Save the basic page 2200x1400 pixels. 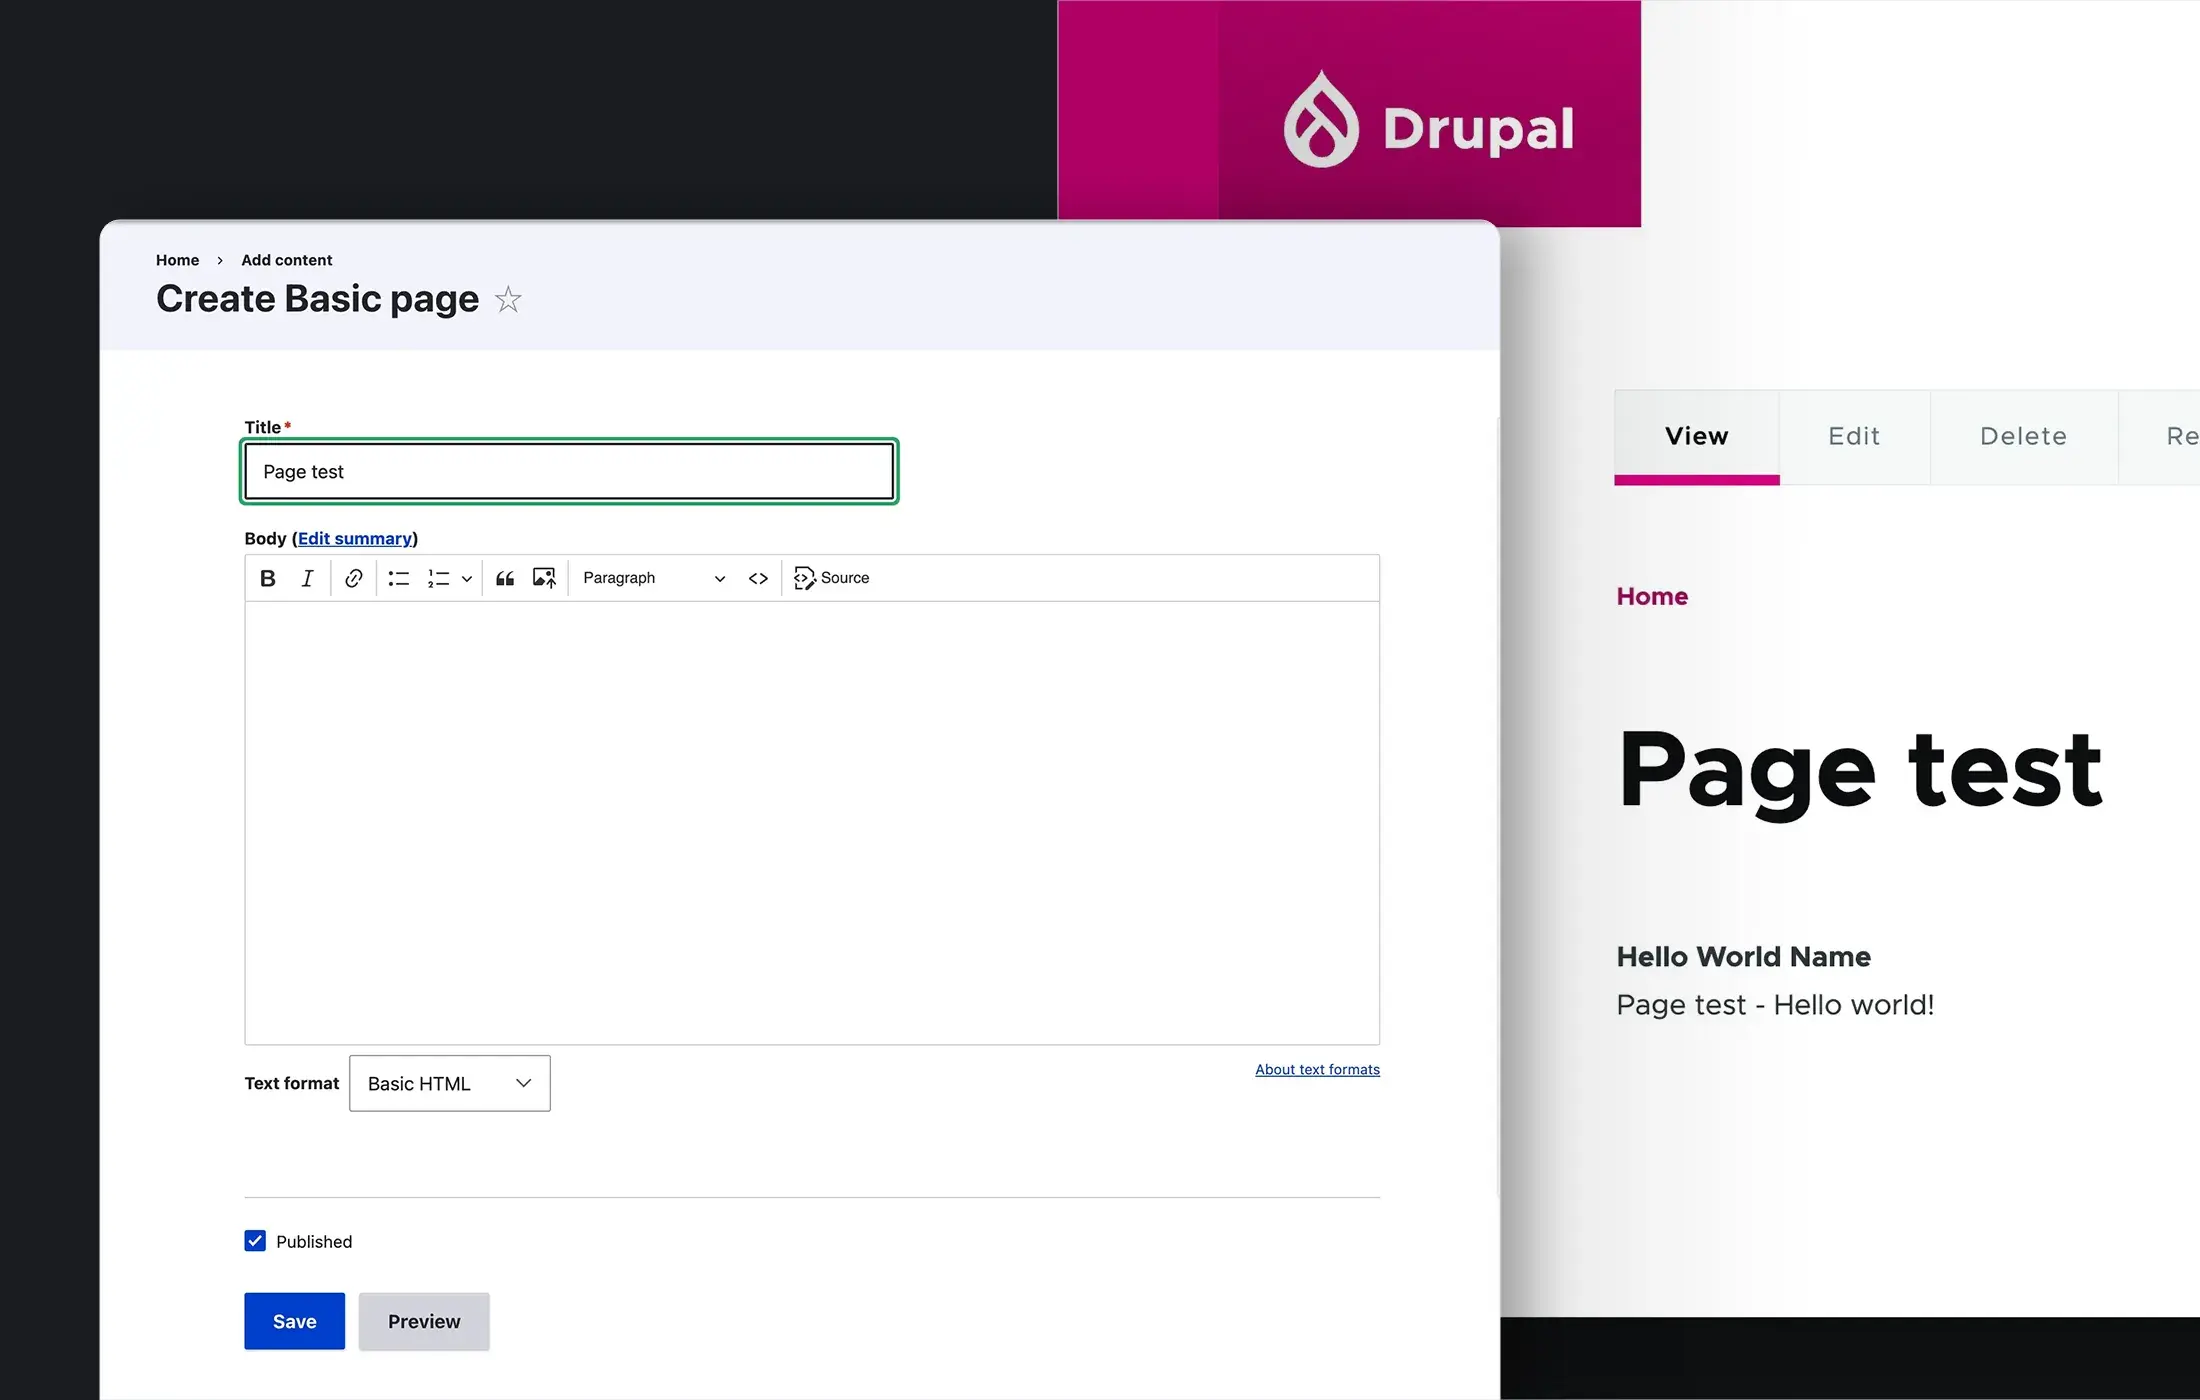coord(295,1321)
